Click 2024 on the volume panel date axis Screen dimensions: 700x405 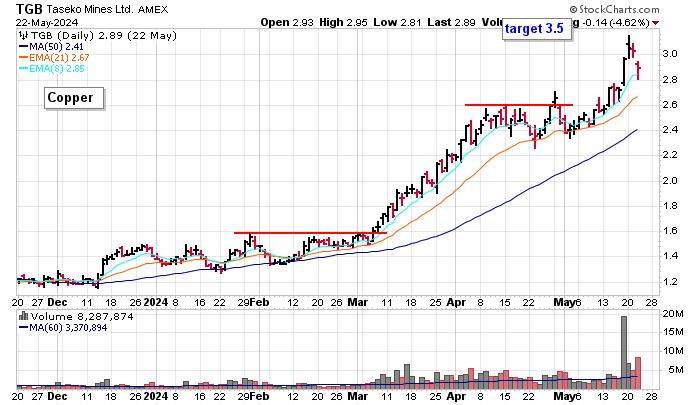(x=155, y=396)
